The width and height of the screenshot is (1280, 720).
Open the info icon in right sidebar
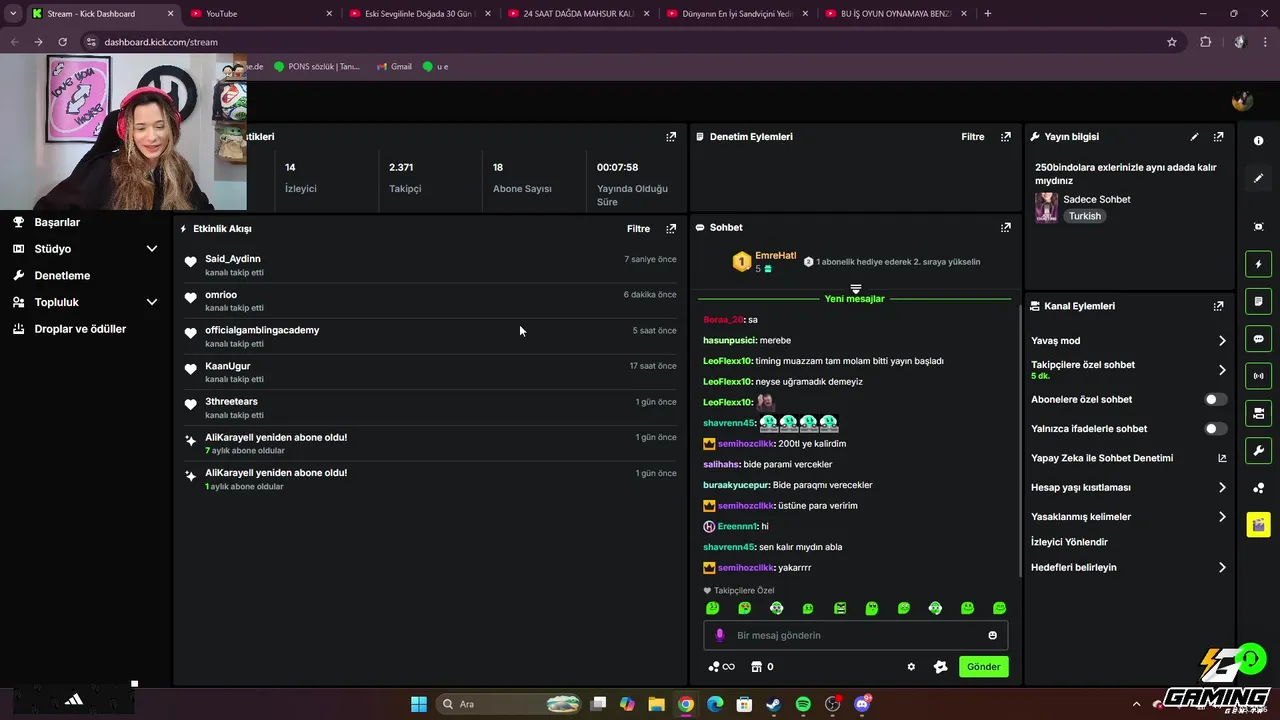(1258, 141)
